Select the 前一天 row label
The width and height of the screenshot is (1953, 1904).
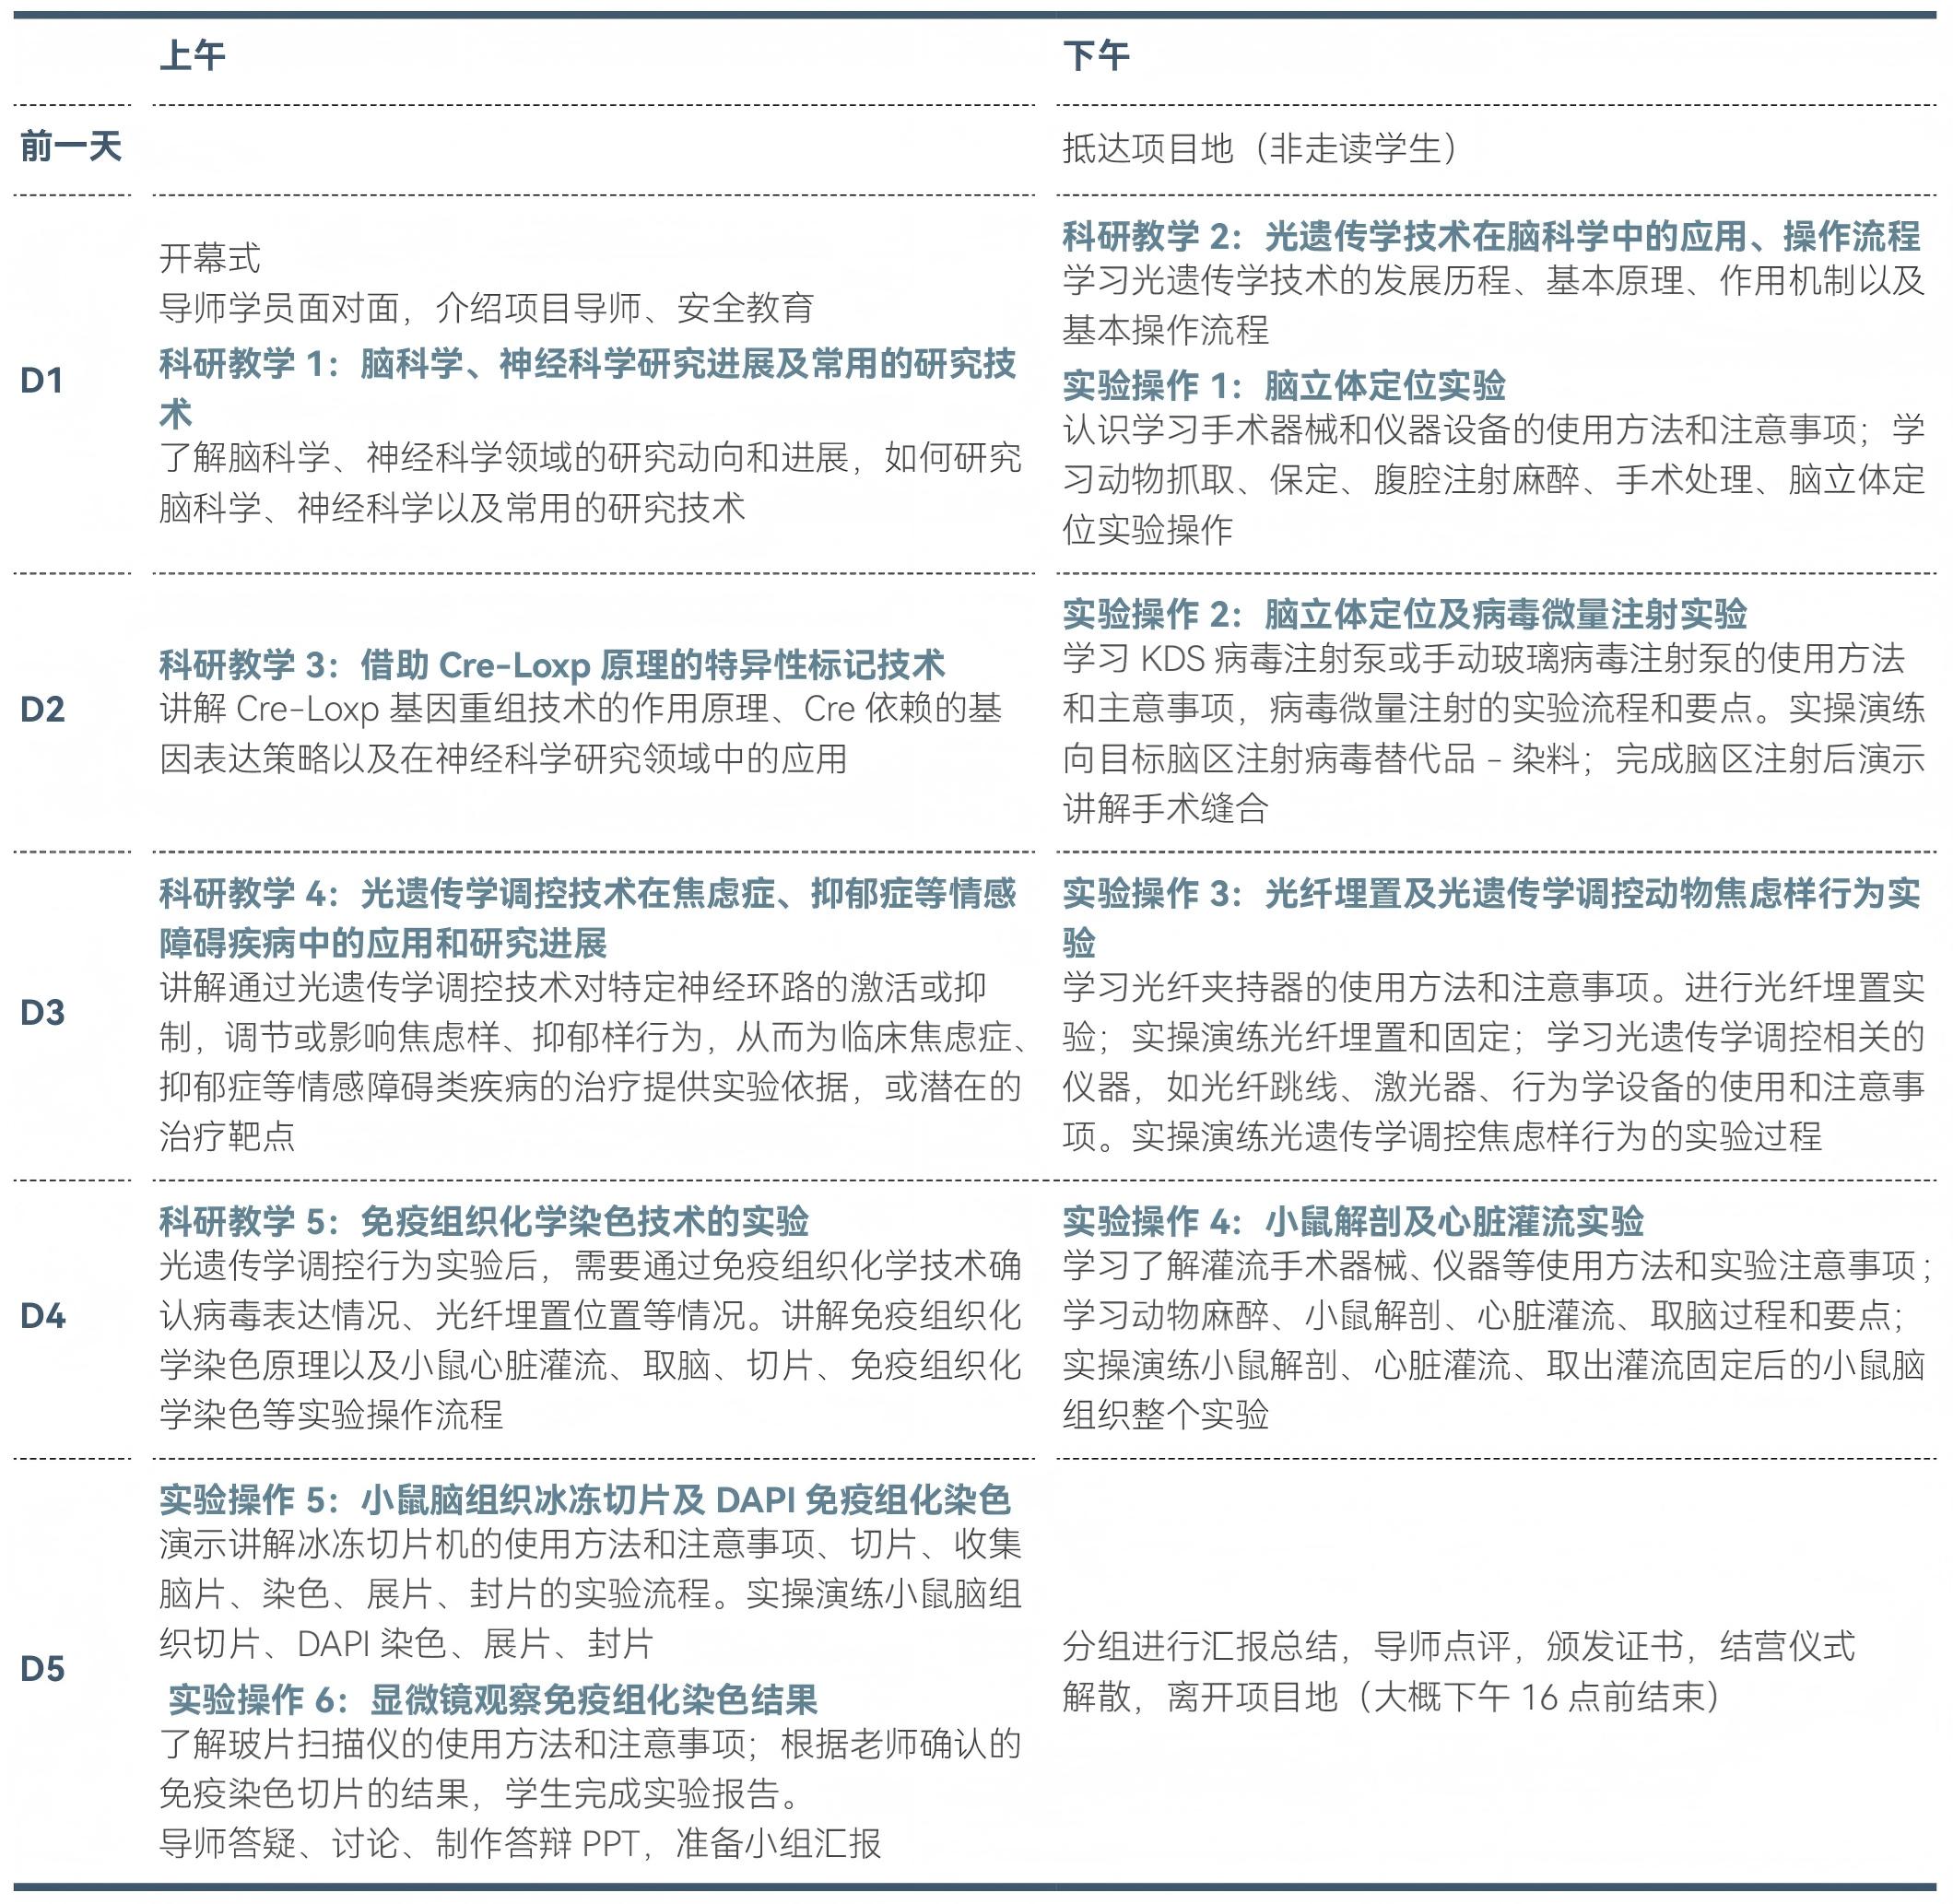70,148
